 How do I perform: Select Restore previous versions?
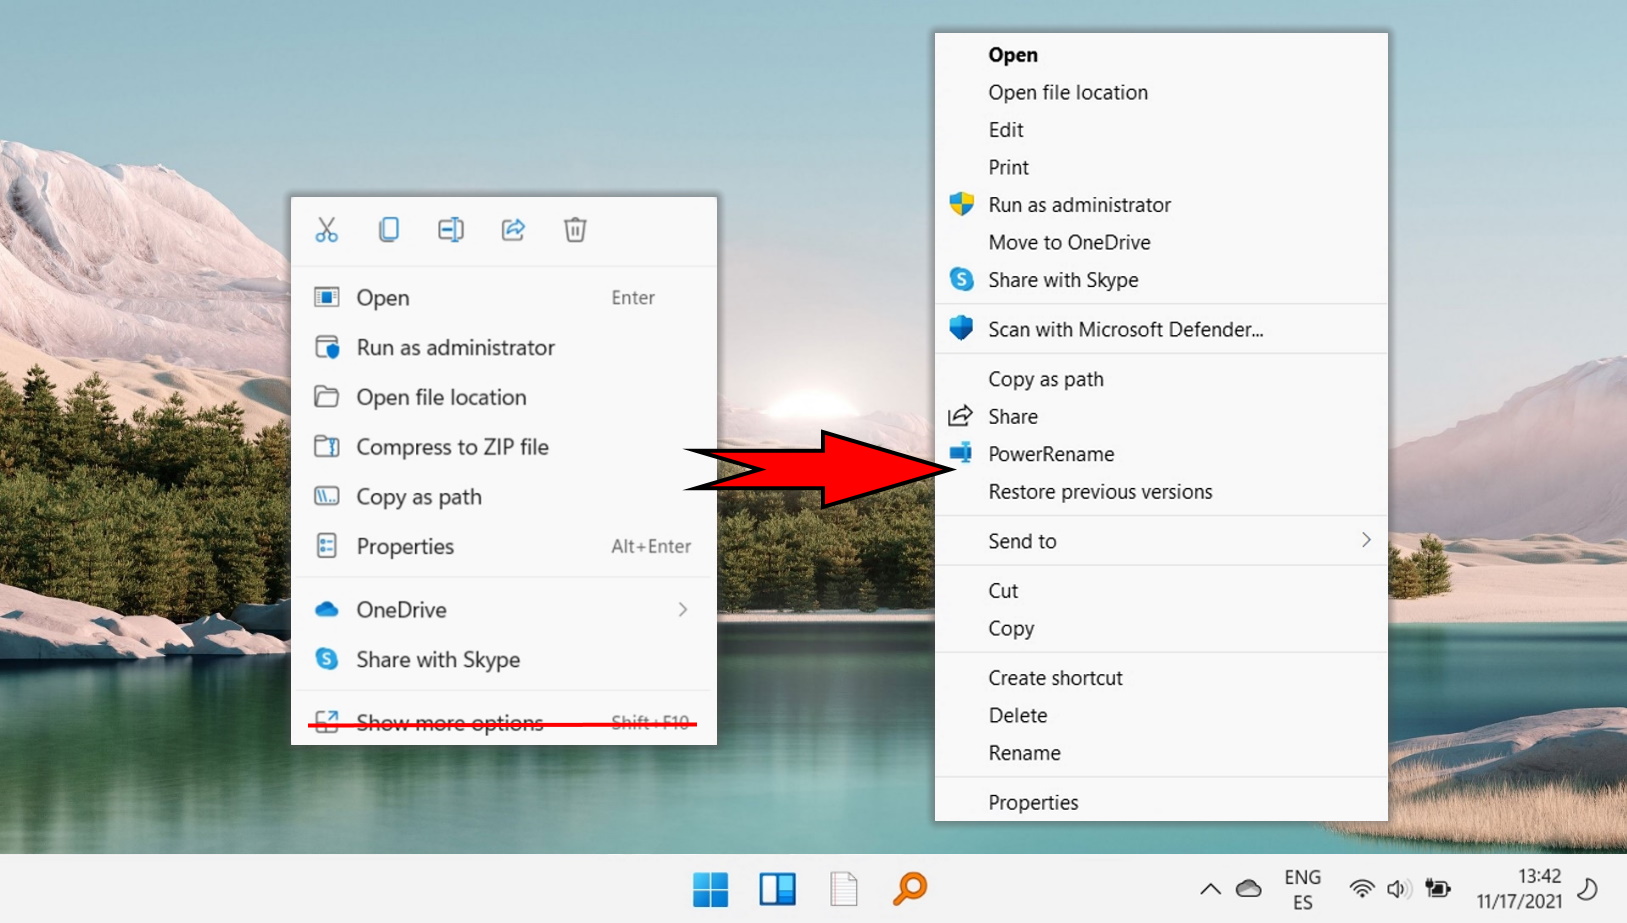[1161, 491]
